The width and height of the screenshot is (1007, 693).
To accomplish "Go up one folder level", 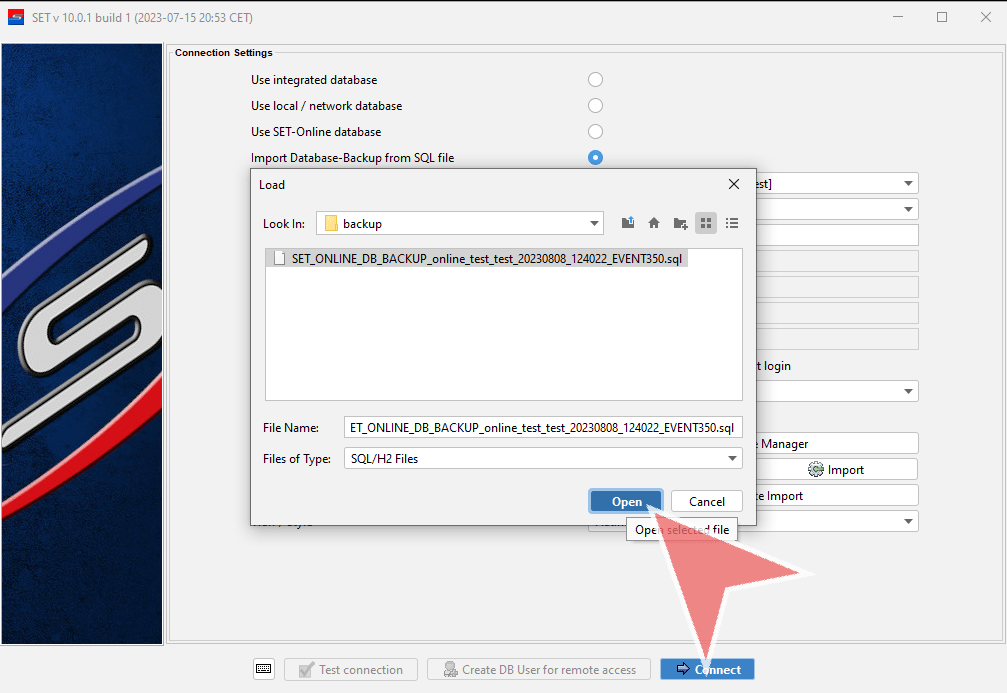I will (628, 223).
